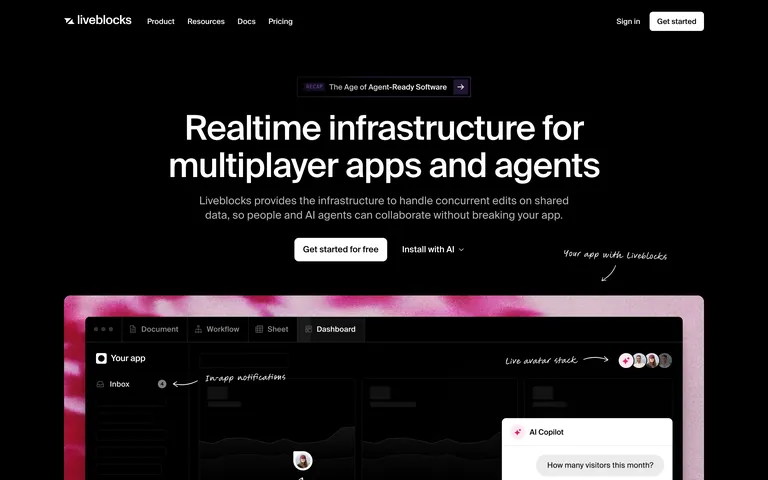Screen dimensions: 768x480
Task: Go to the Docs page
Action: point(246,22)
